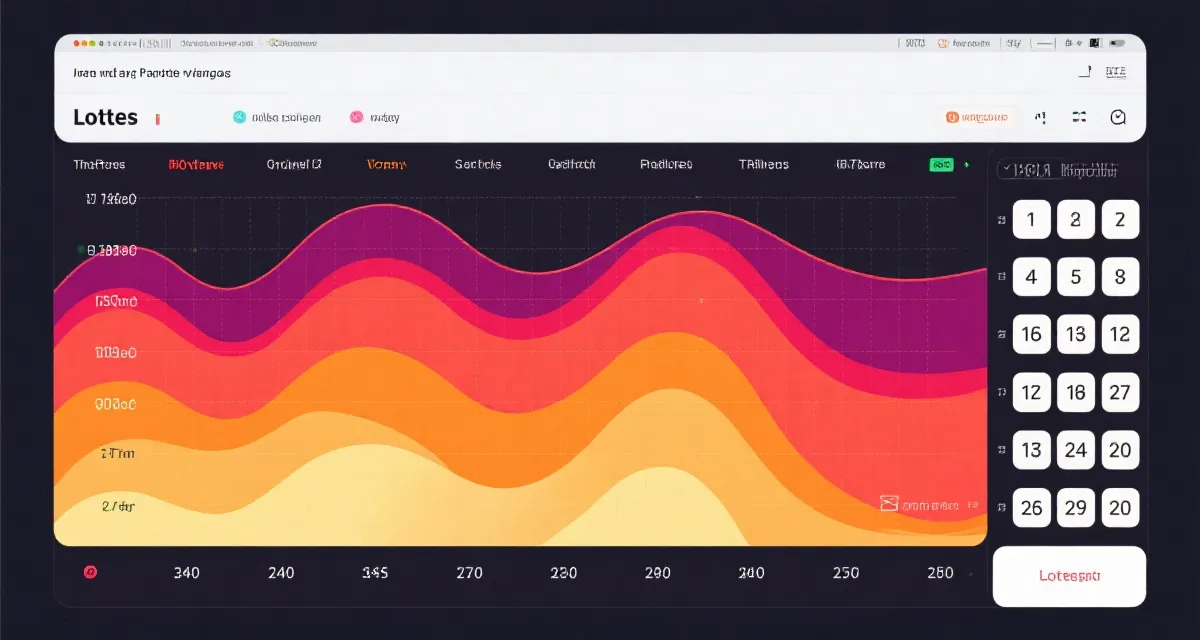The height and width of the screenshot is (640, 1200).
Task: Toggle the cyan legend series indicator
Action: tap(239, 117)
